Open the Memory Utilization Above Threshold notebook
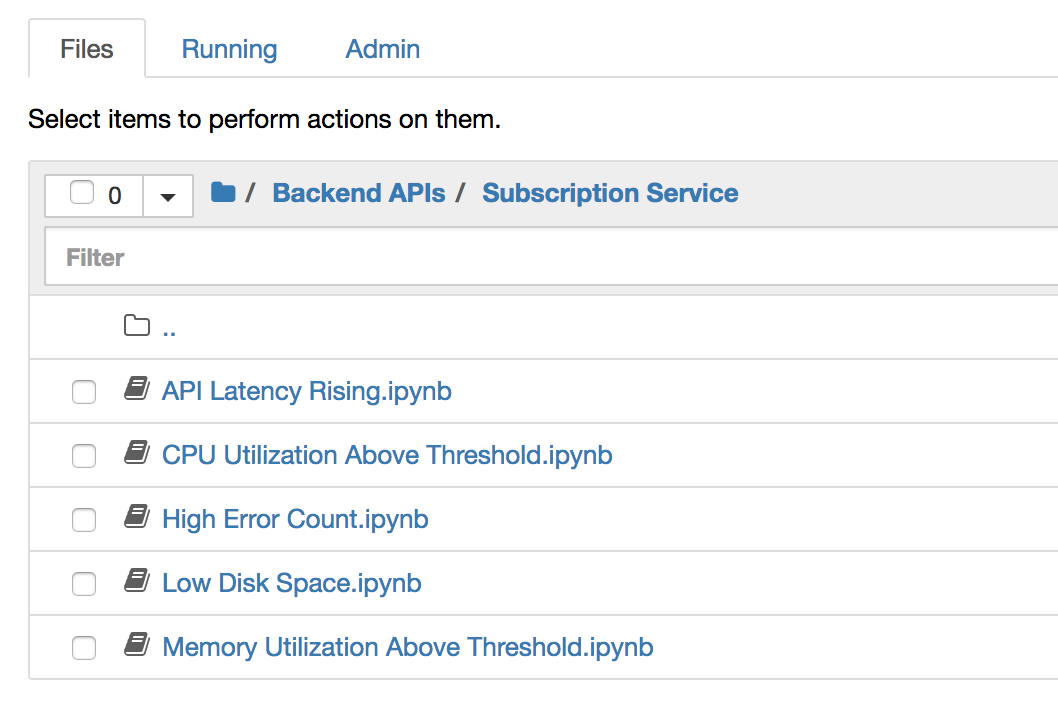 pos(407,647)
